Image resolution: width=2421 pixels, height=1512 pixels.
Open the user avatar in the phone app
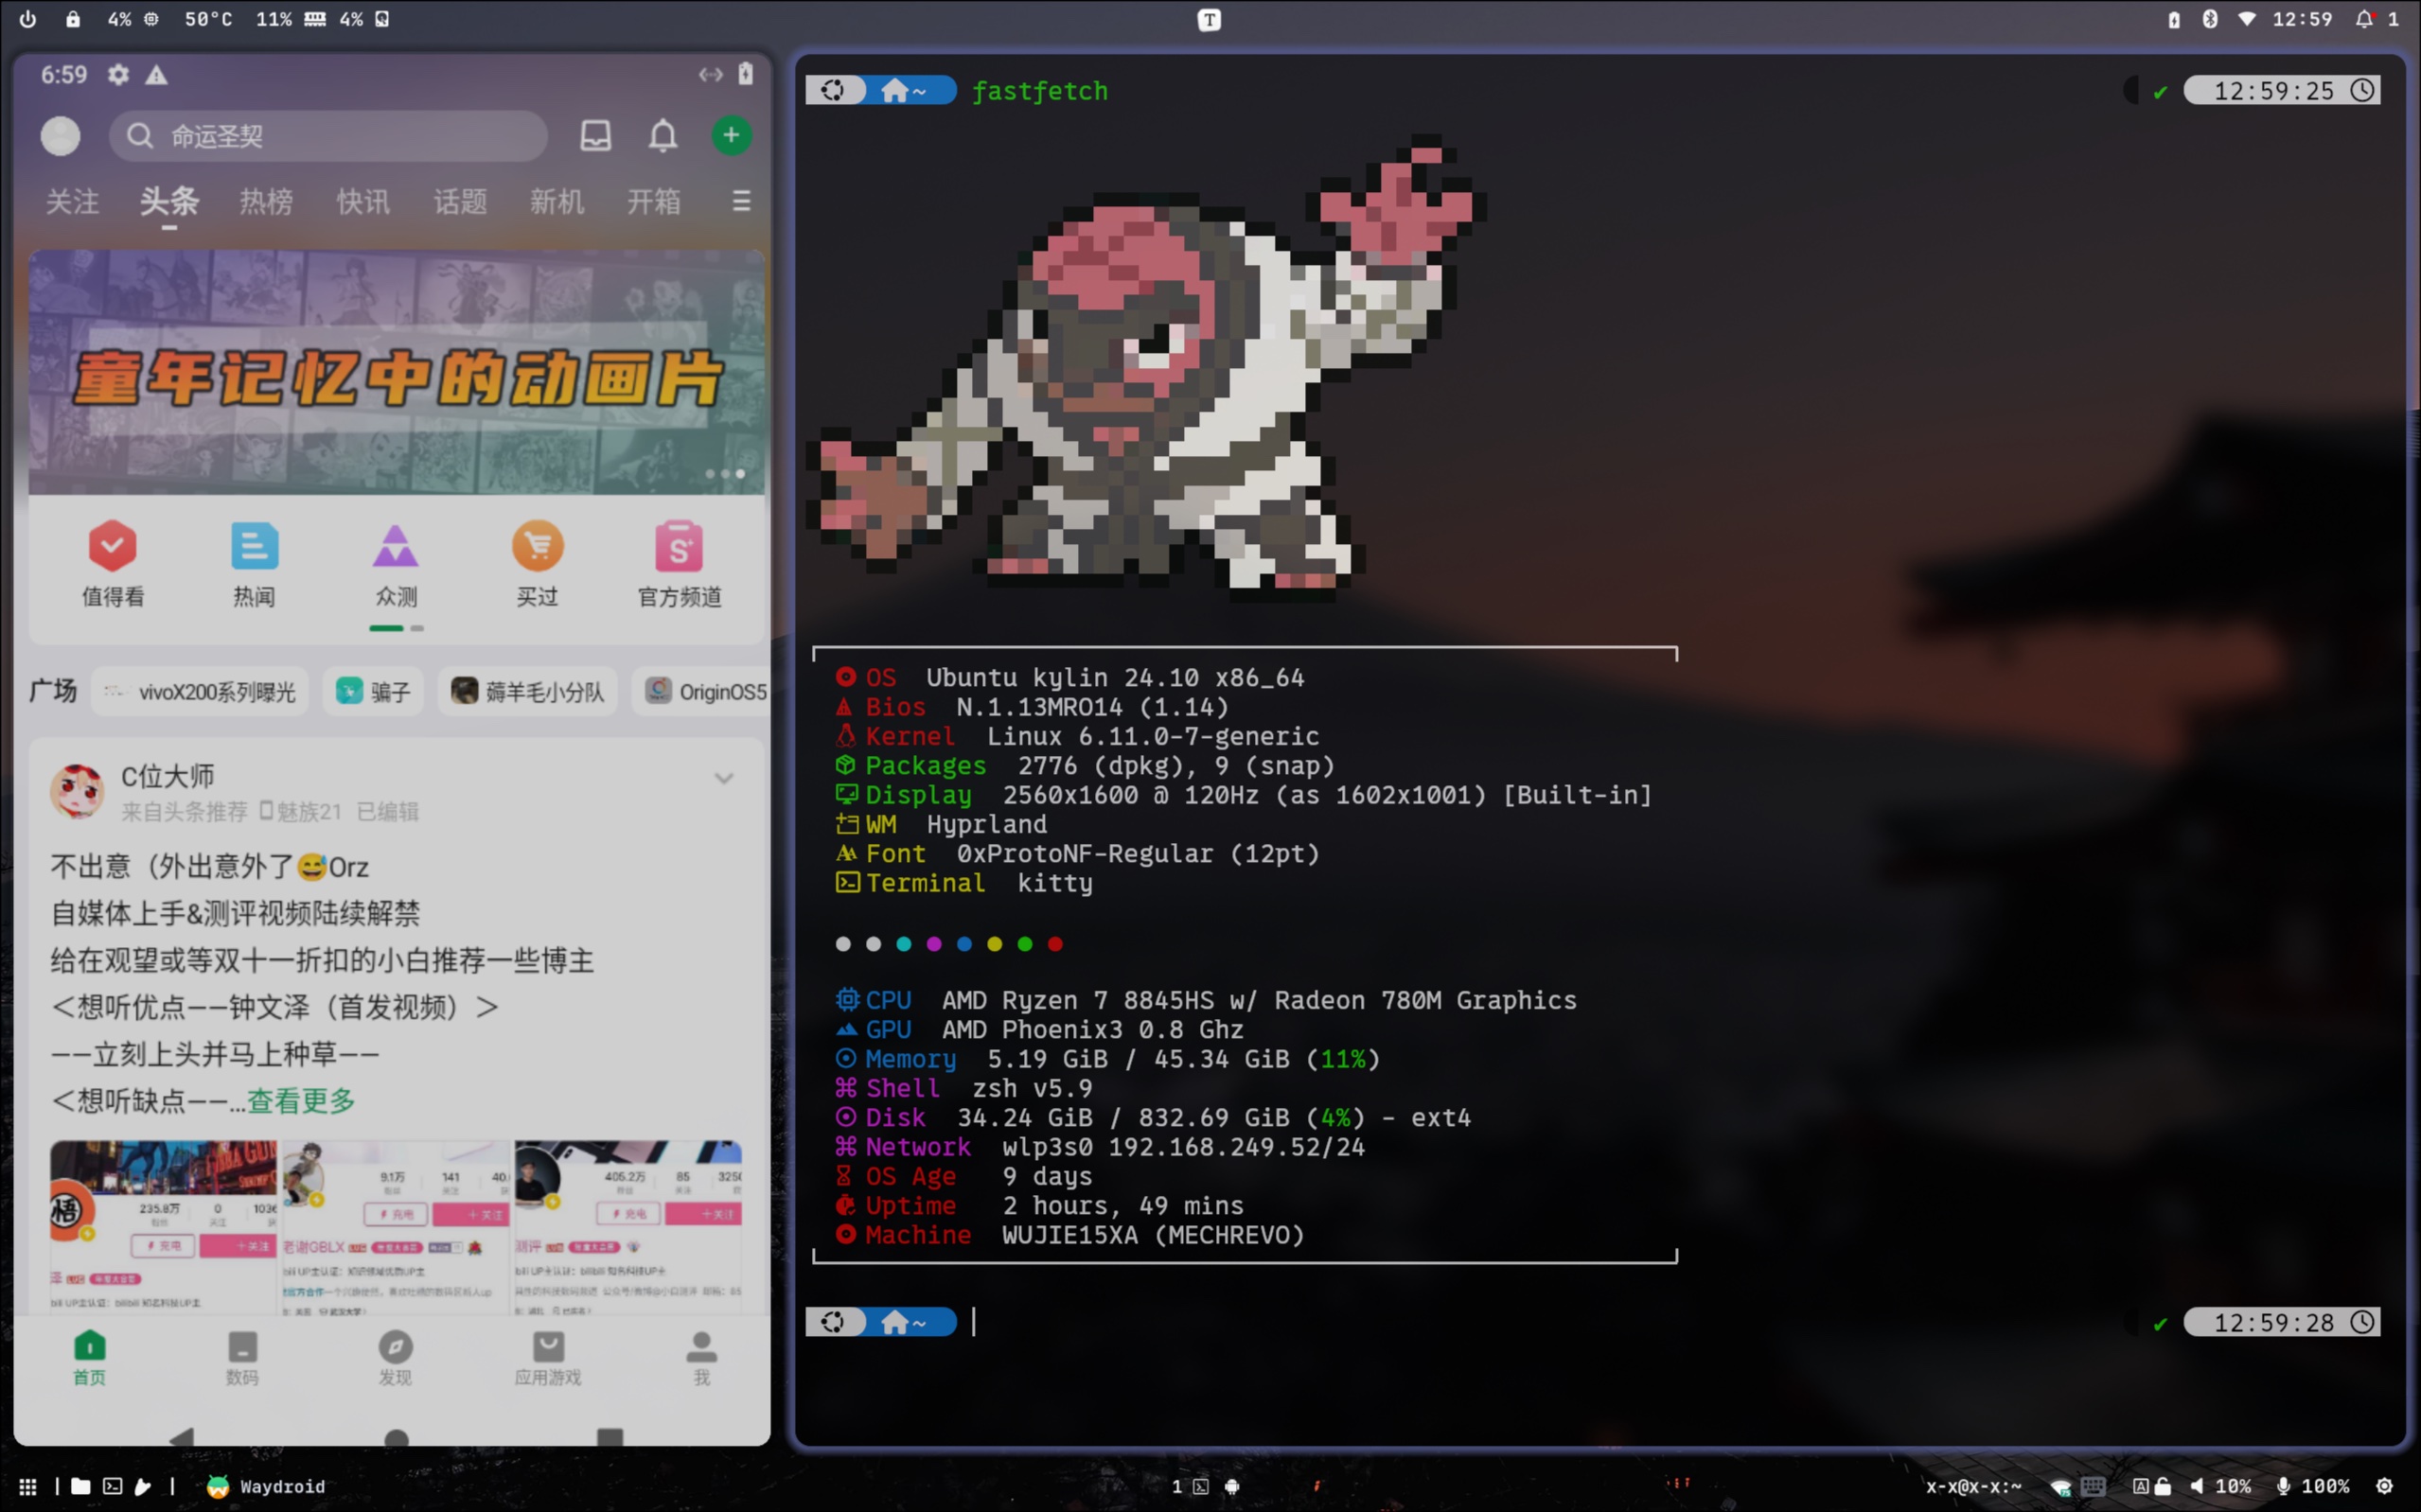[60, 136]
